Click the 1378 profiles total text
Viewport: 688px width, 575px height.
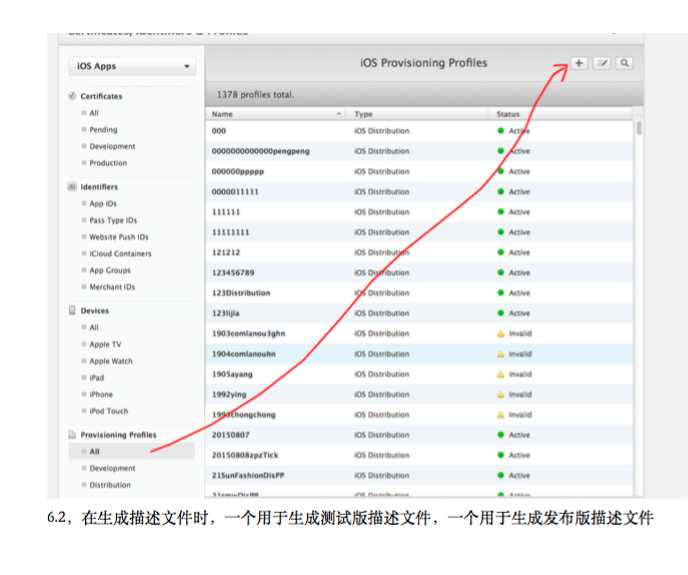click(255, 95)
